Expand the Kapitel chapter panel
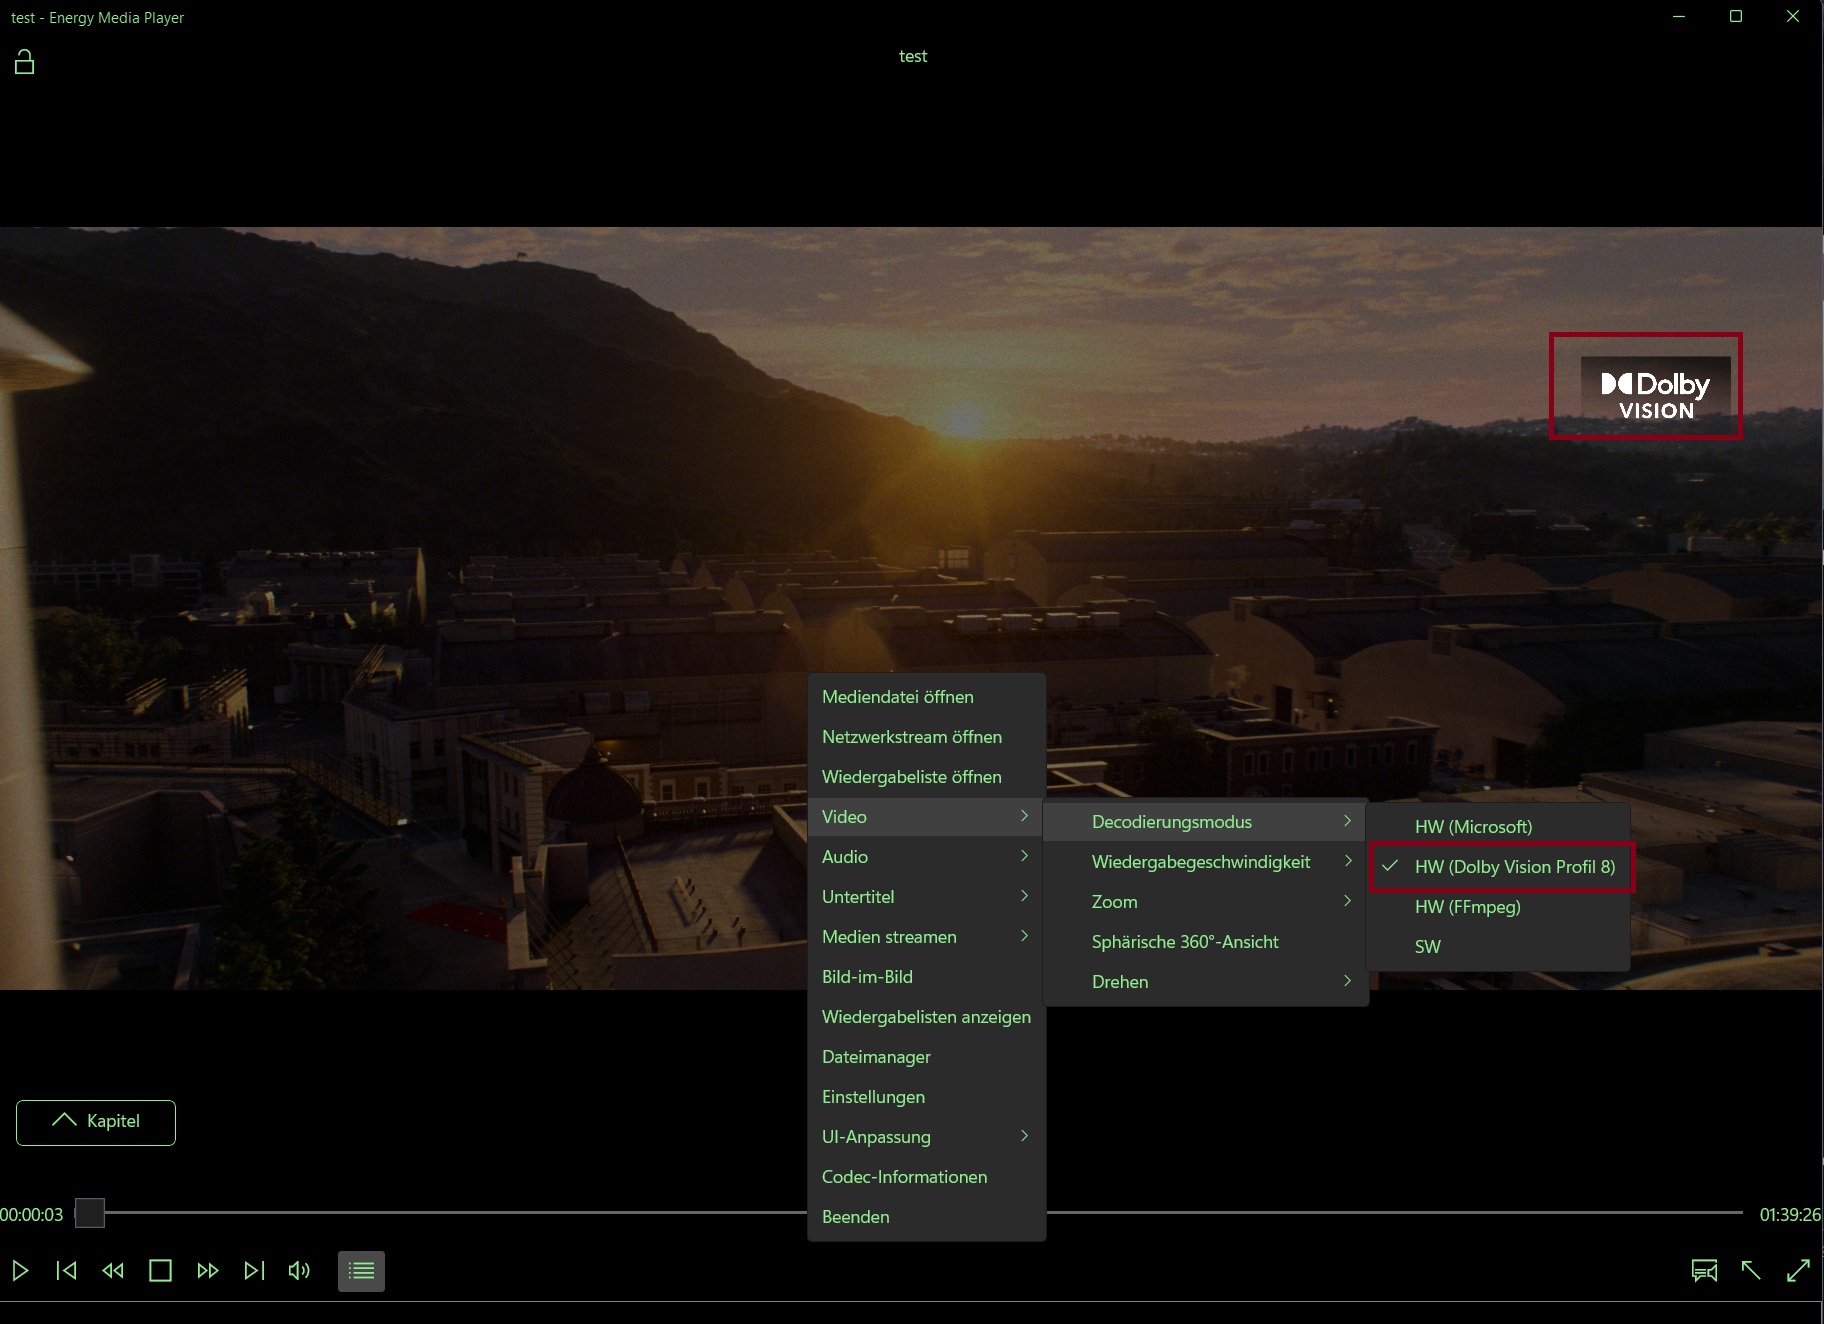The image size is (1824, 1324). tap(96, 1122)
